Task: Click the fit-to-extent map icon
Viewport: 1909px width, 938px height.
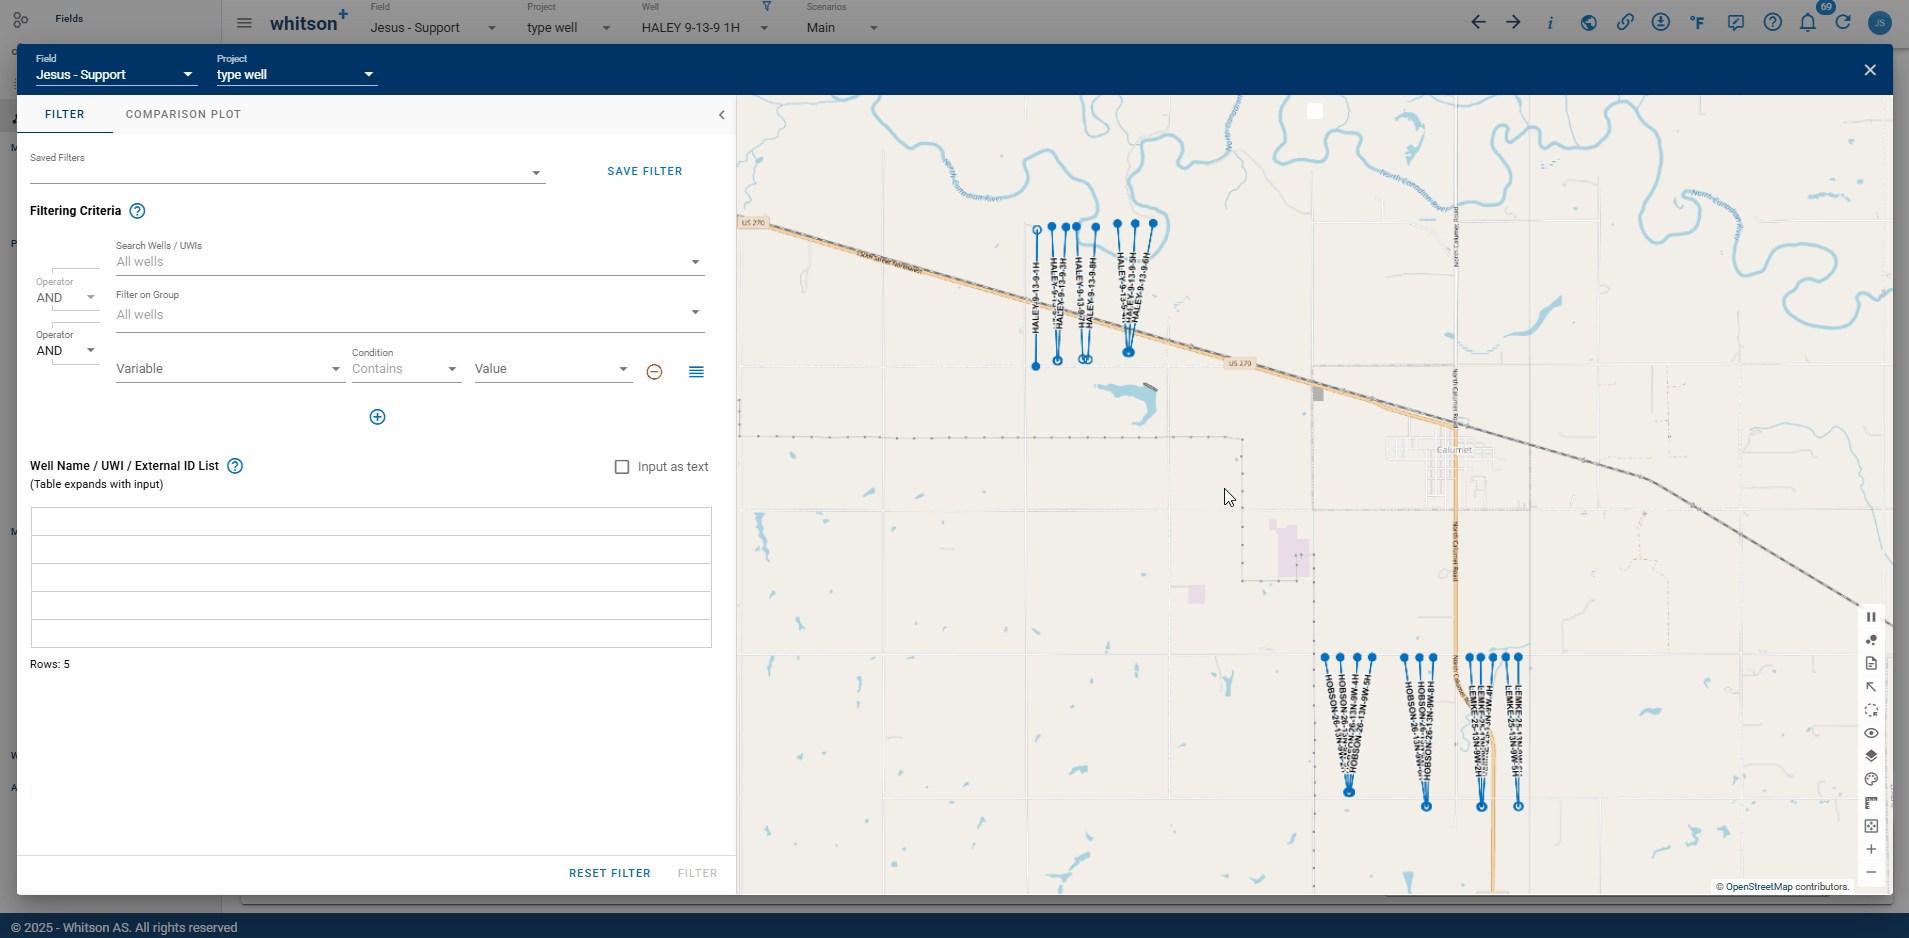Action: point(1871,826)
